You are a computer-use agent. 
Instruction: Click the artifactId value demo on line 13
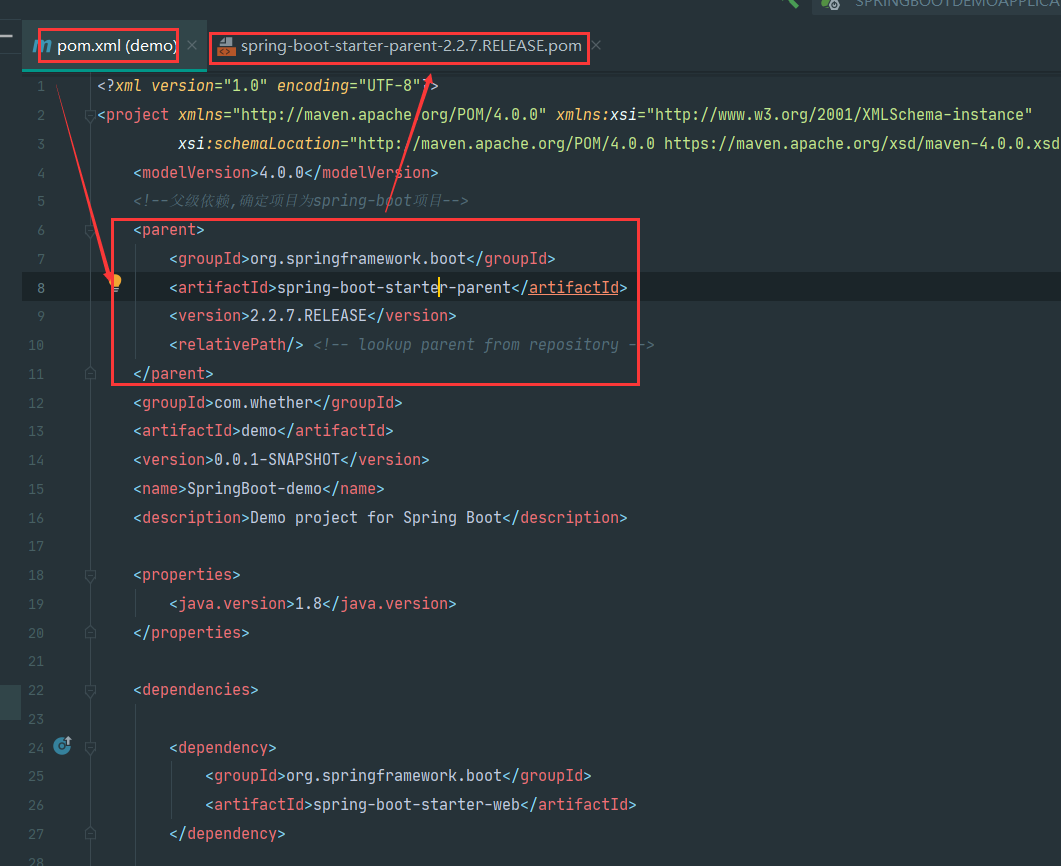pyautogui.click(x=259, y=431)
